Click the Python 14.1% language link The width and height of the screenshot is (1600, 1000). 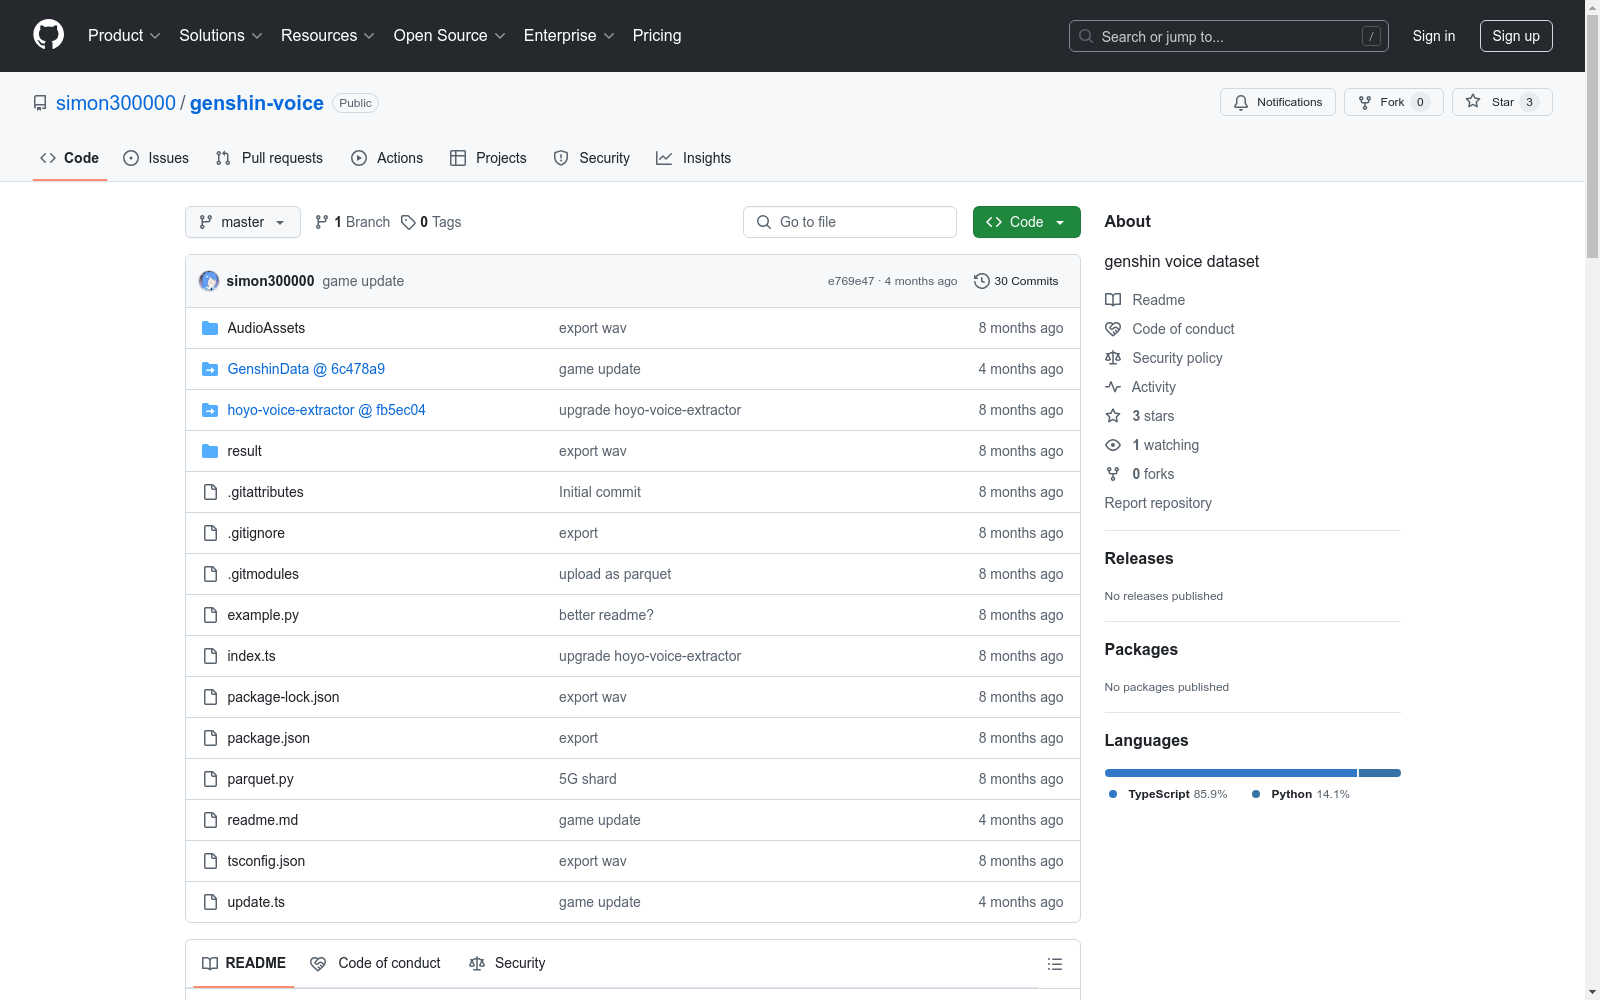tap(1301, 794)
